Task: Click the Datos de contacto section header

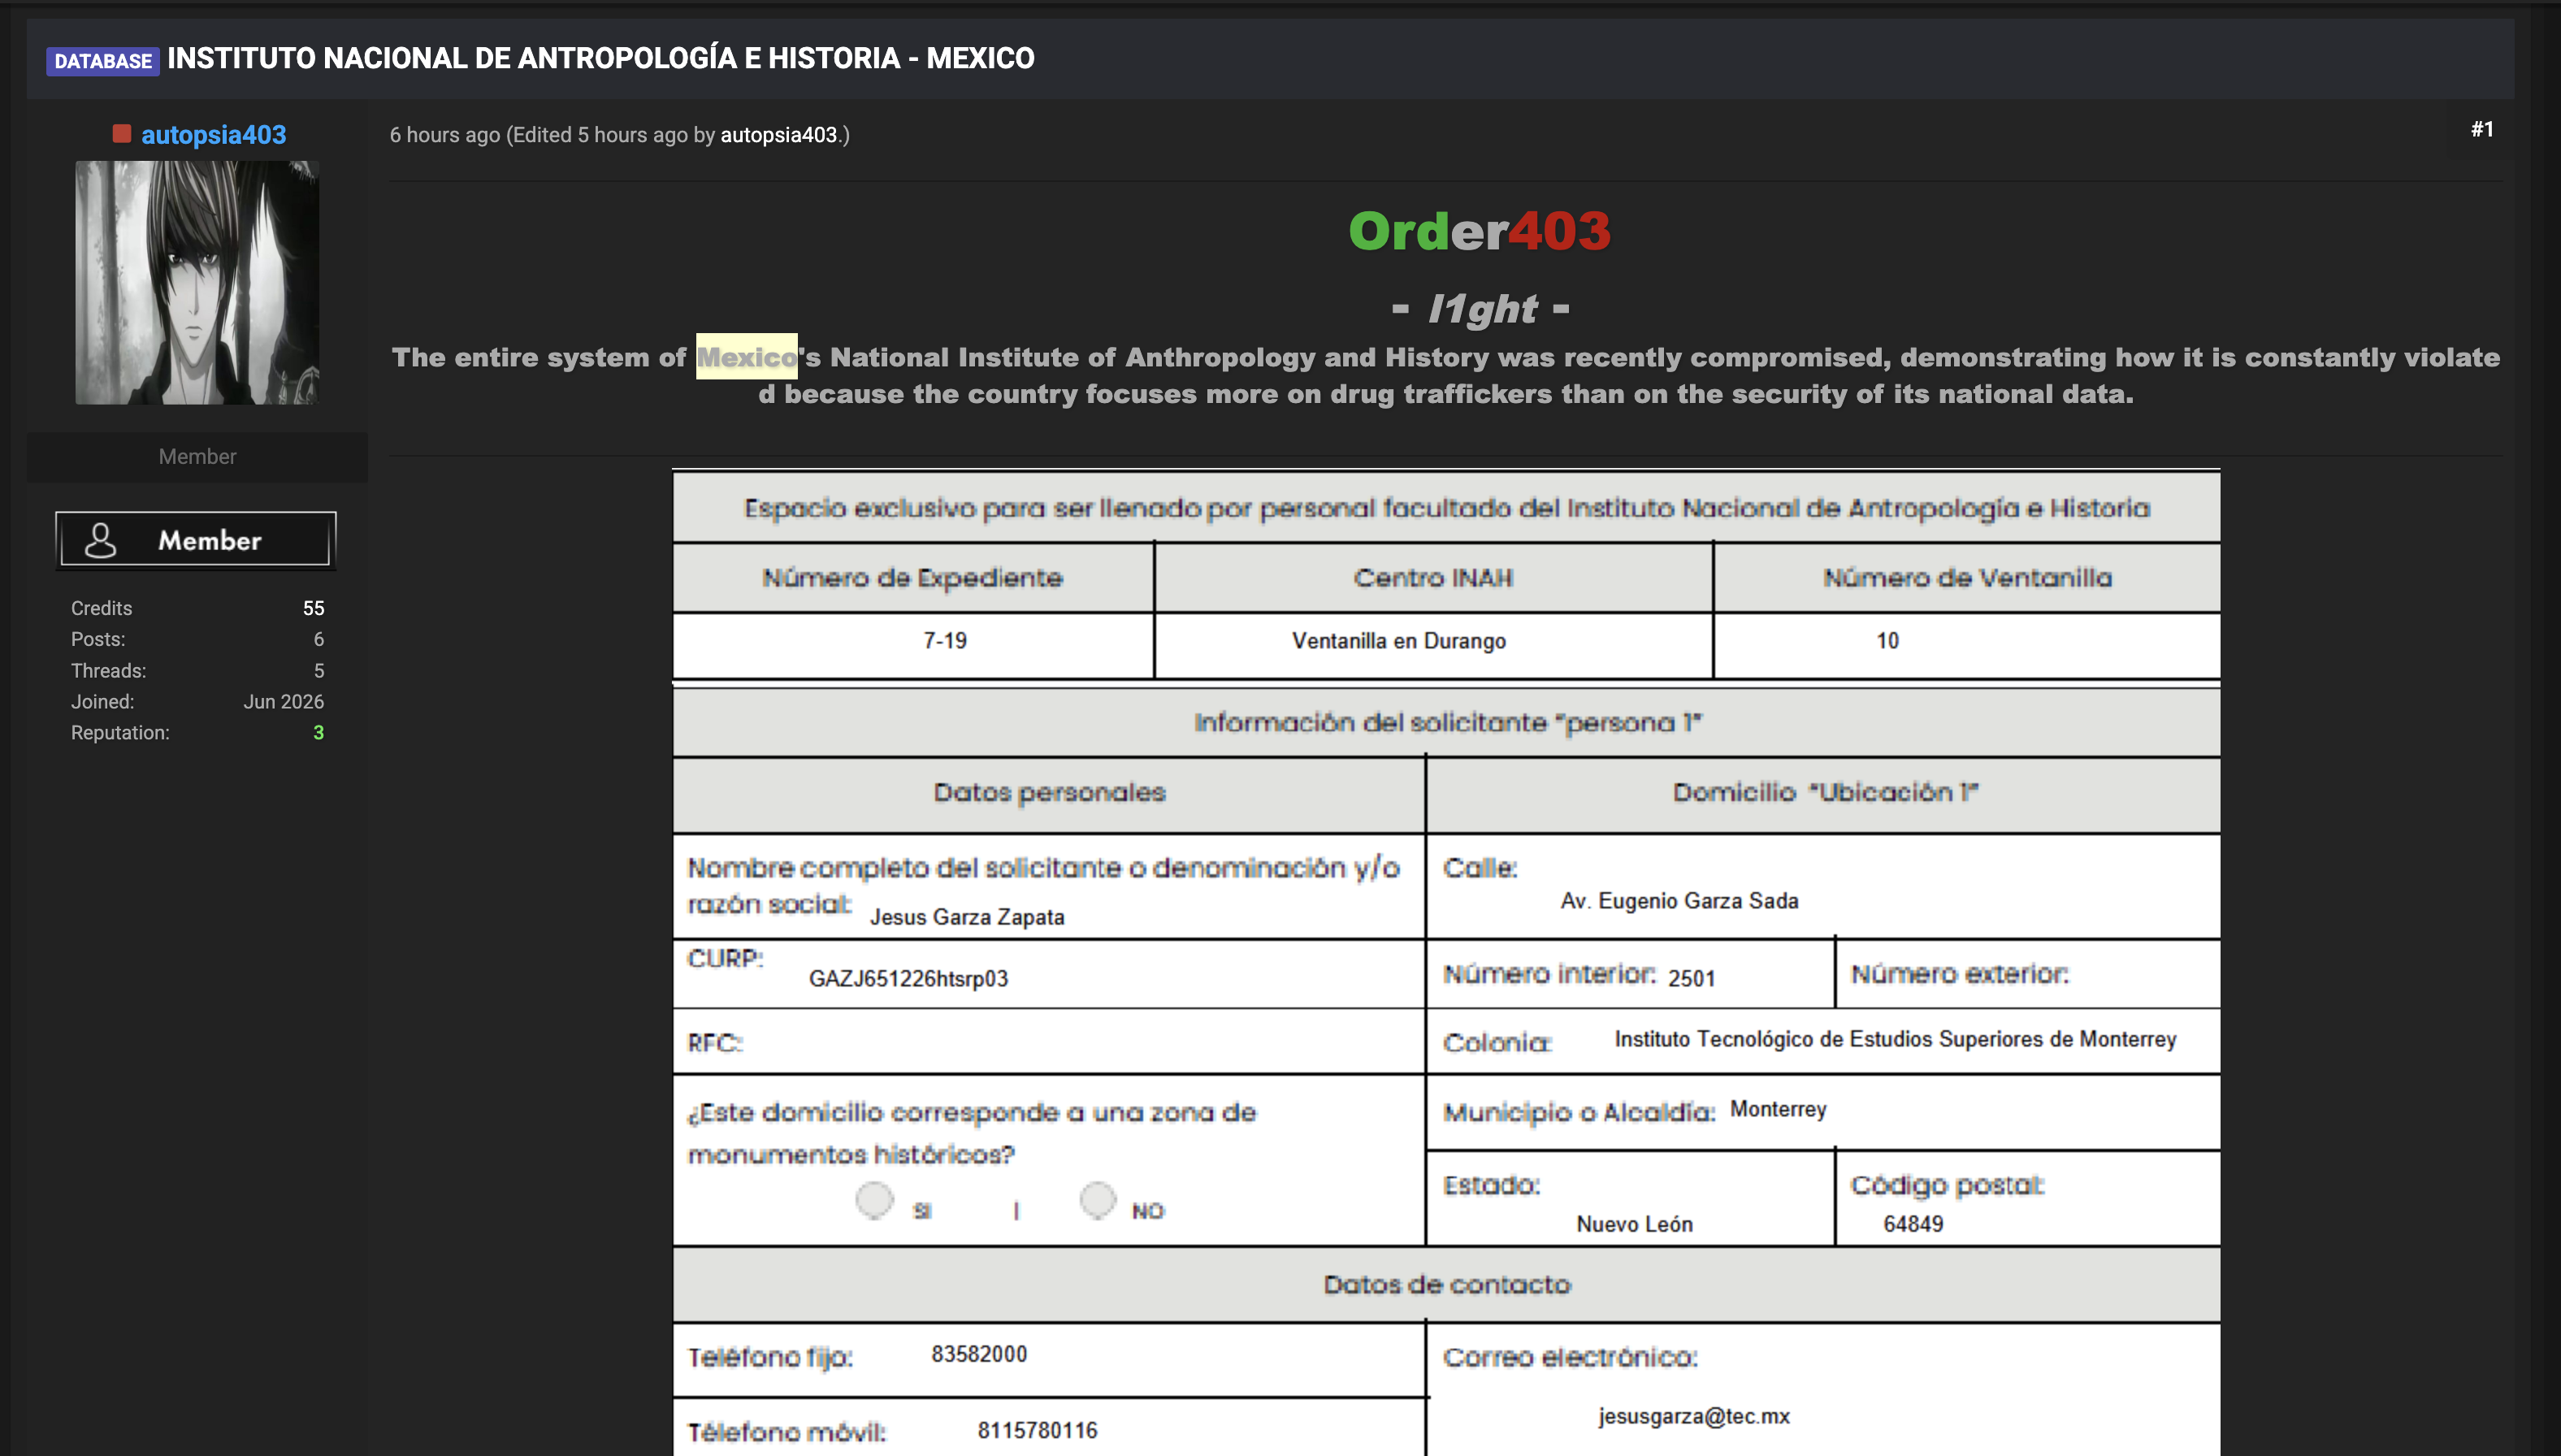Action: (1447, 1285)
